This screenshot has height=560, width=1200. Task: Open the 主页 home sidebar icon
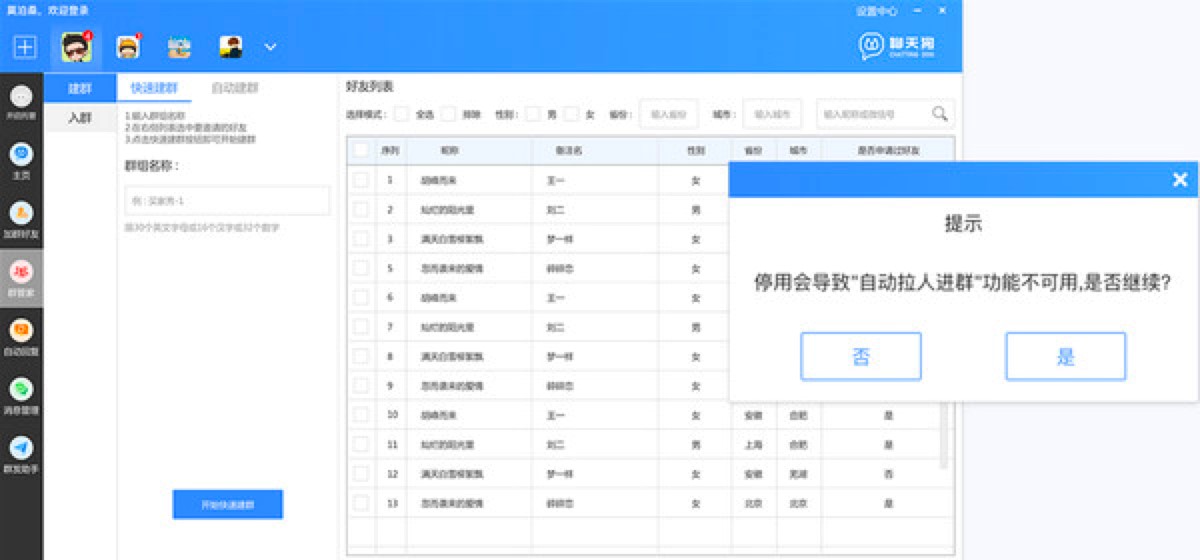coord(21,155)
